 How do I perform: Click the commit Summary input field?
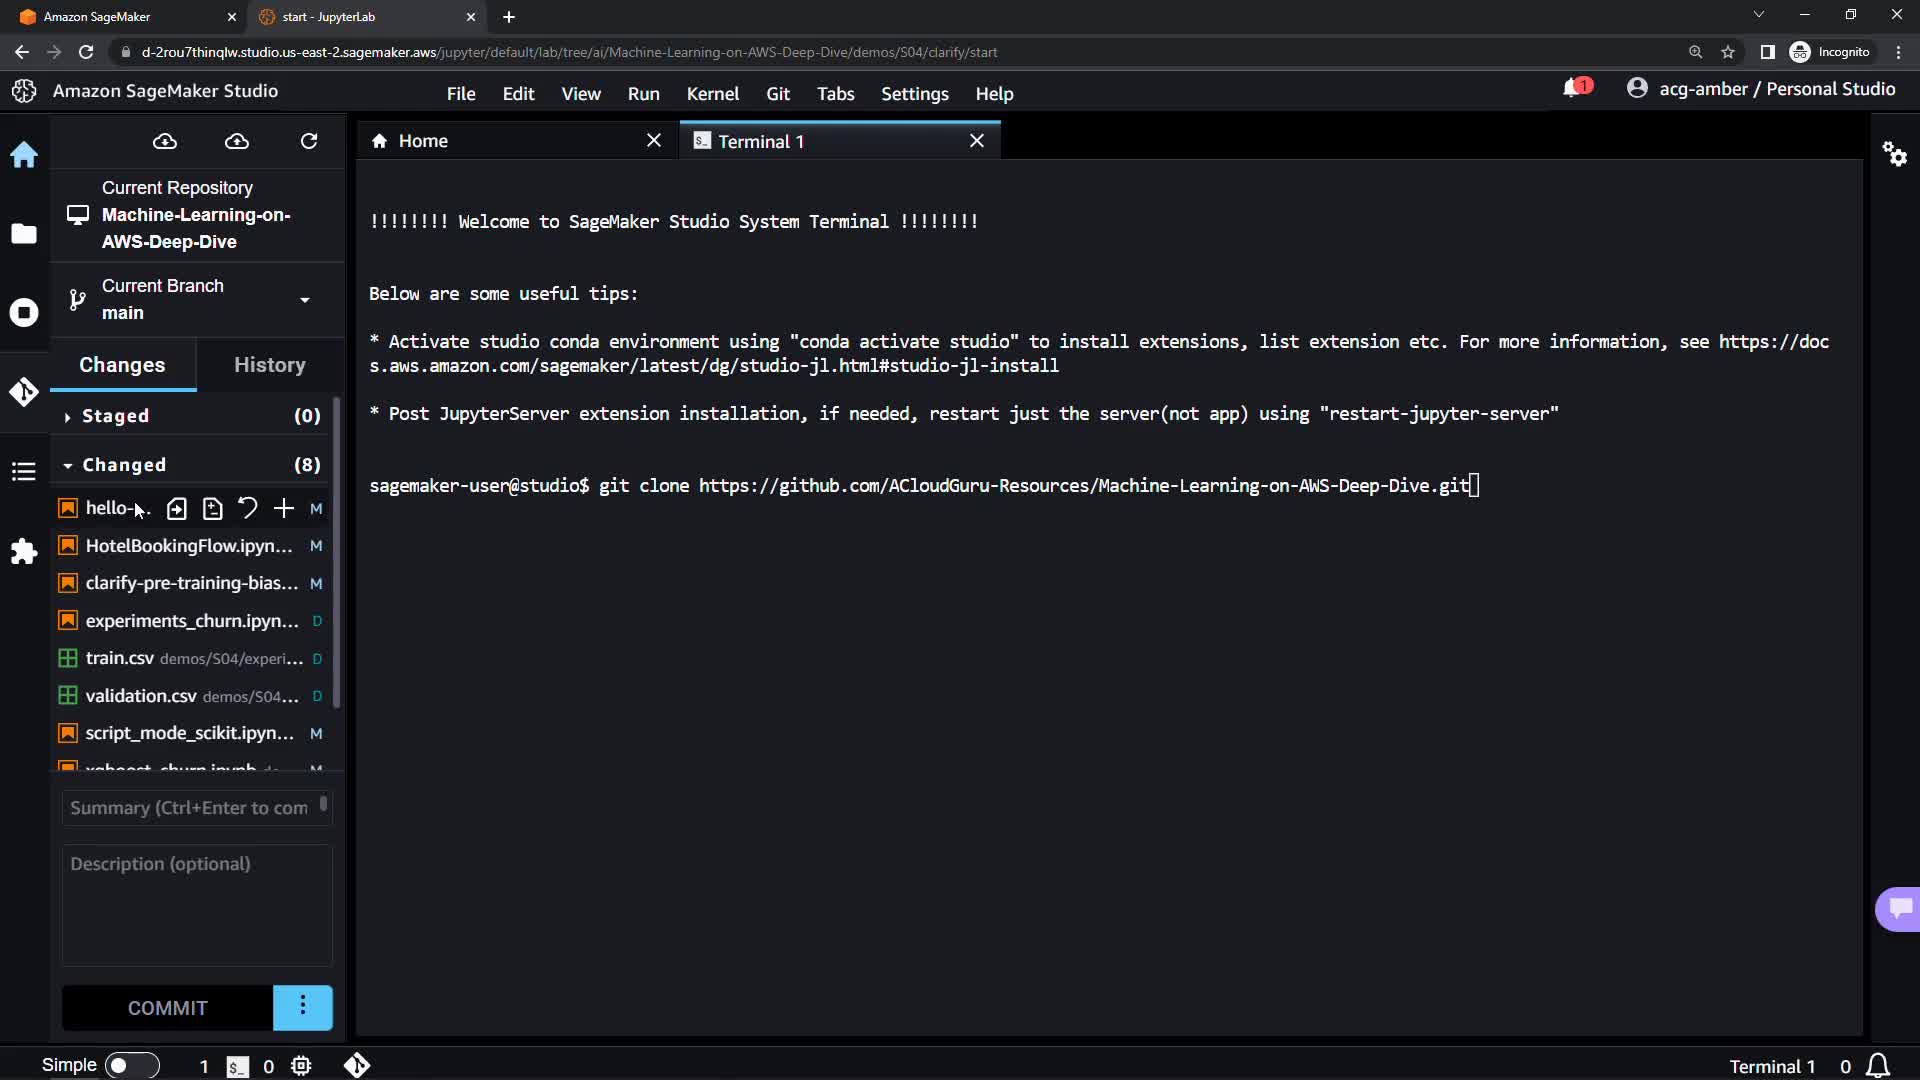[190, 807]
